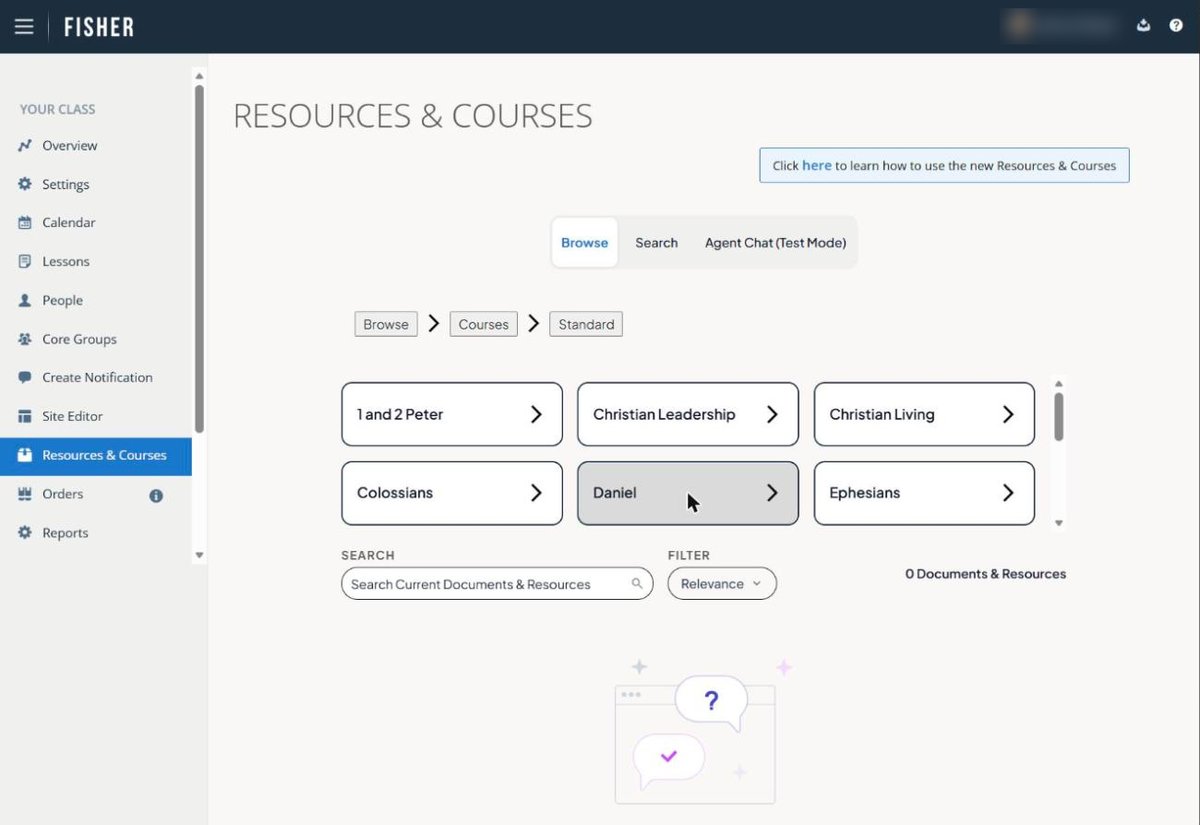Click the Site Editor layout icon
The height and width of the screenshot is (825, 1200).
[25, 416]
